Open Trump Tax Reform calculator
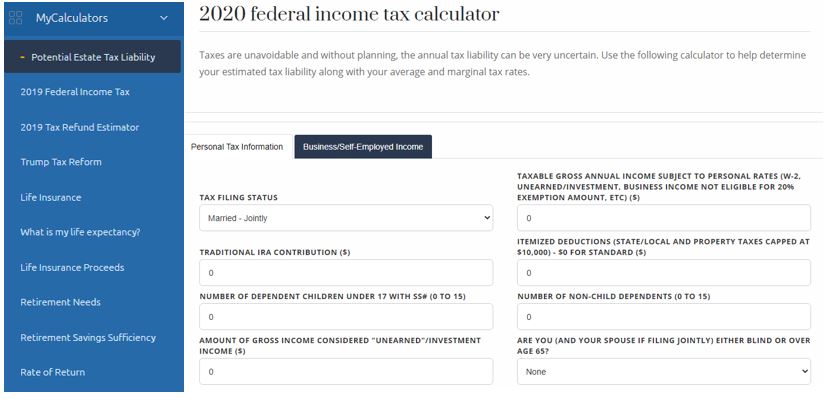Image resolution: width=828 pixels, height=404 pixels. point(61,162)
